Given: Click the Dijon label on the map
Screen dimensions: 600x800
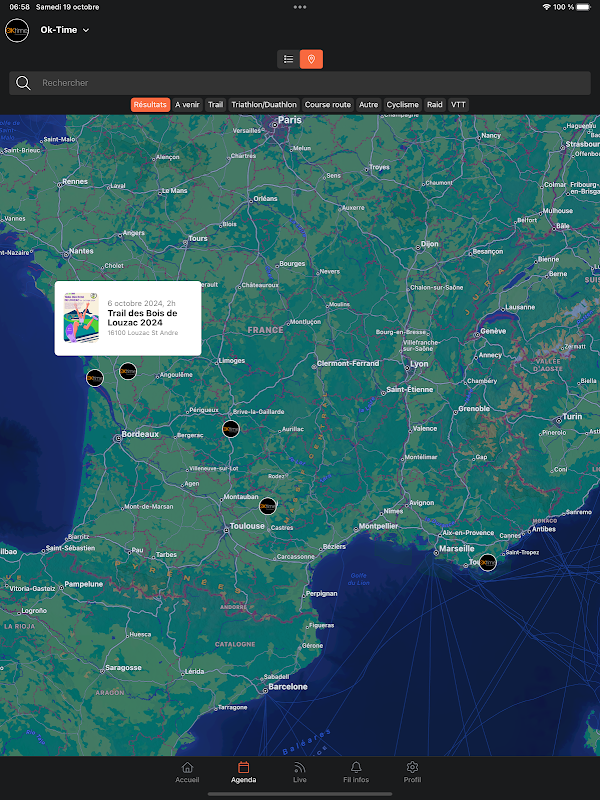Looking at the screenshot, I should (x=429, y=244).
